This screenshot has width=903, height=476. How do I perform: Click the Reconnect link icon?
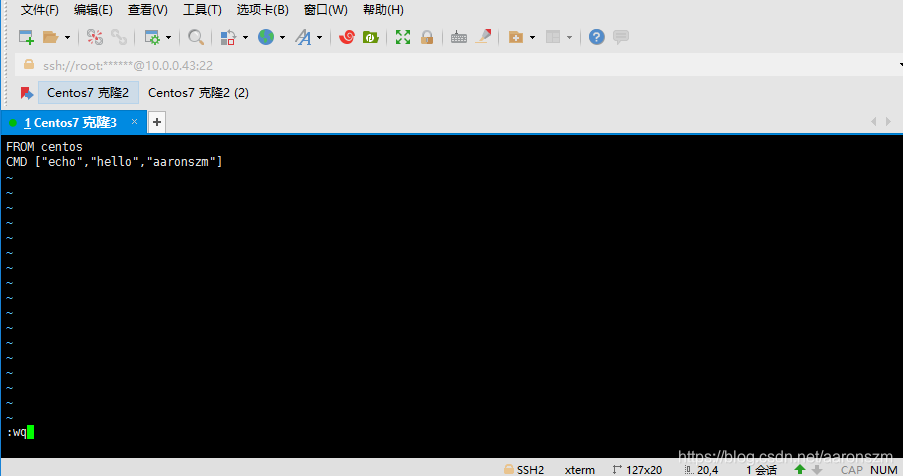(x=119, y=37)
